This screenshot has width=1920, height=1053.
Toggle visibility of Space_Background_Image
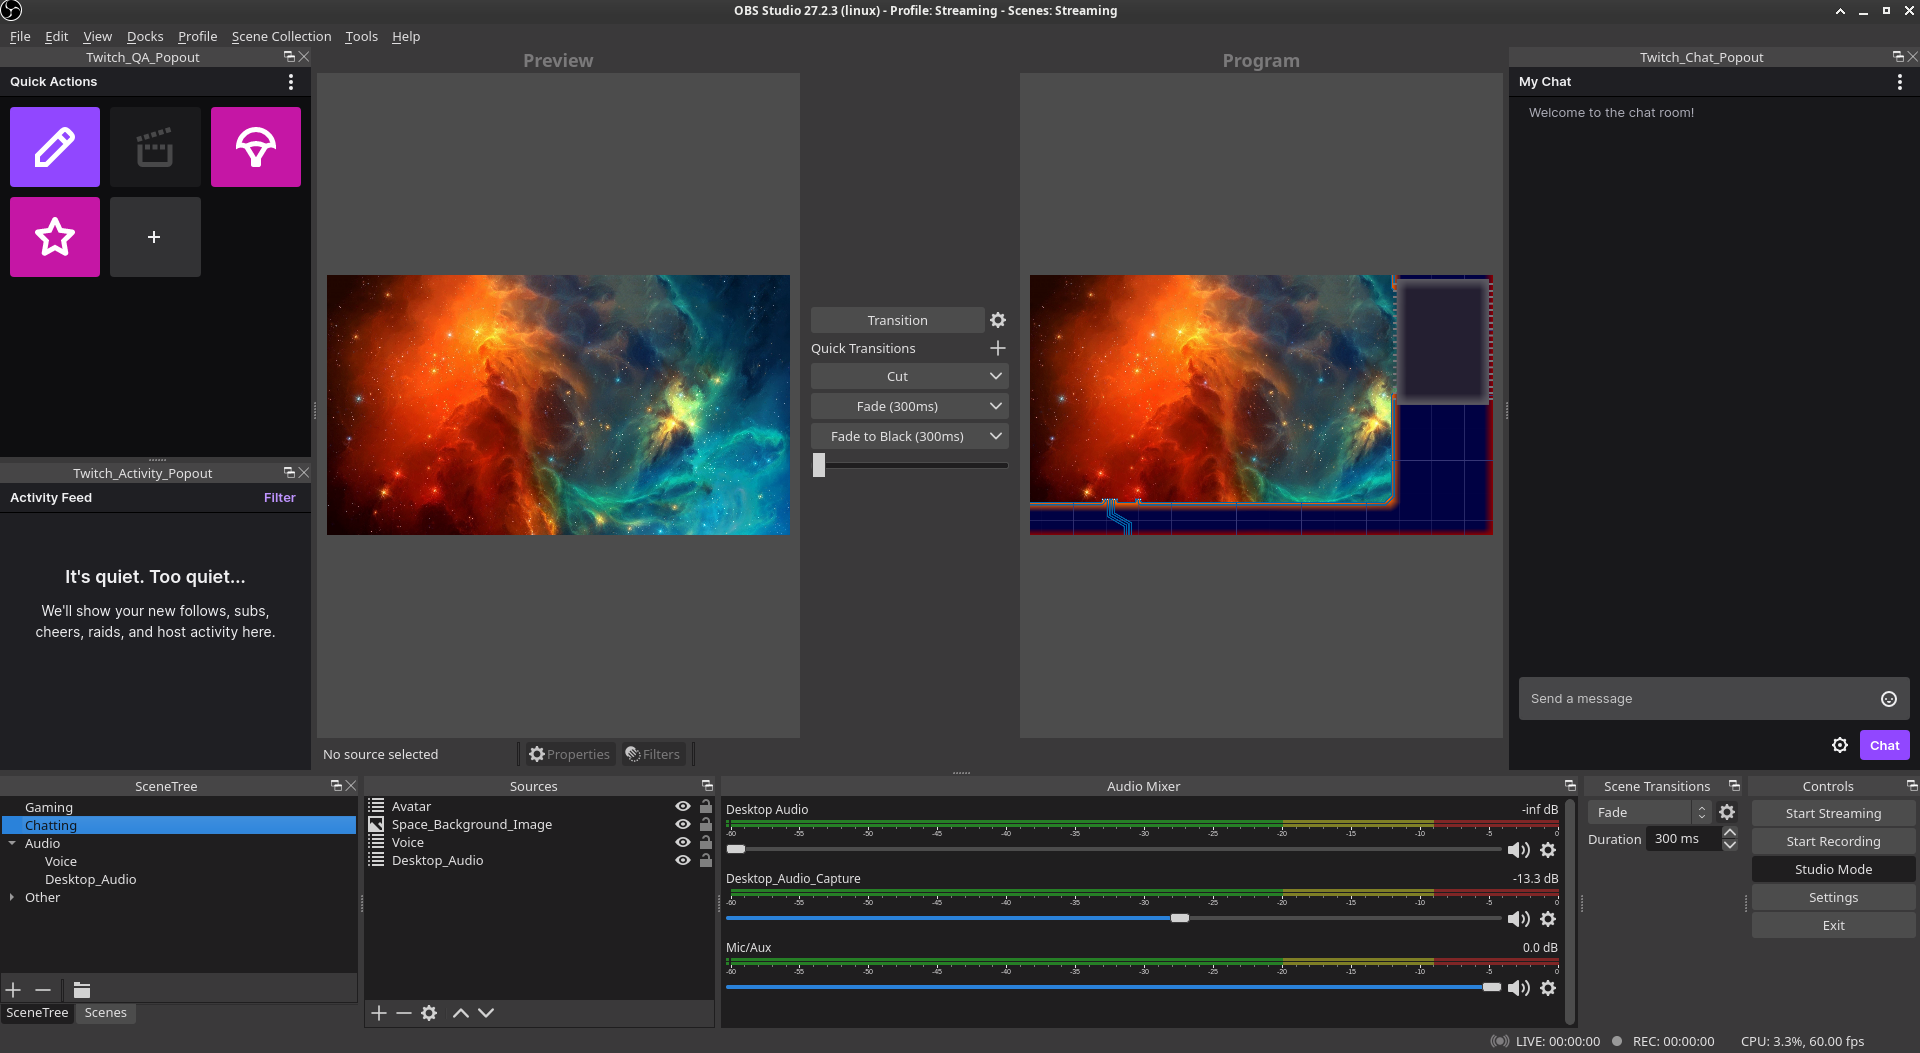pos(682,824)
